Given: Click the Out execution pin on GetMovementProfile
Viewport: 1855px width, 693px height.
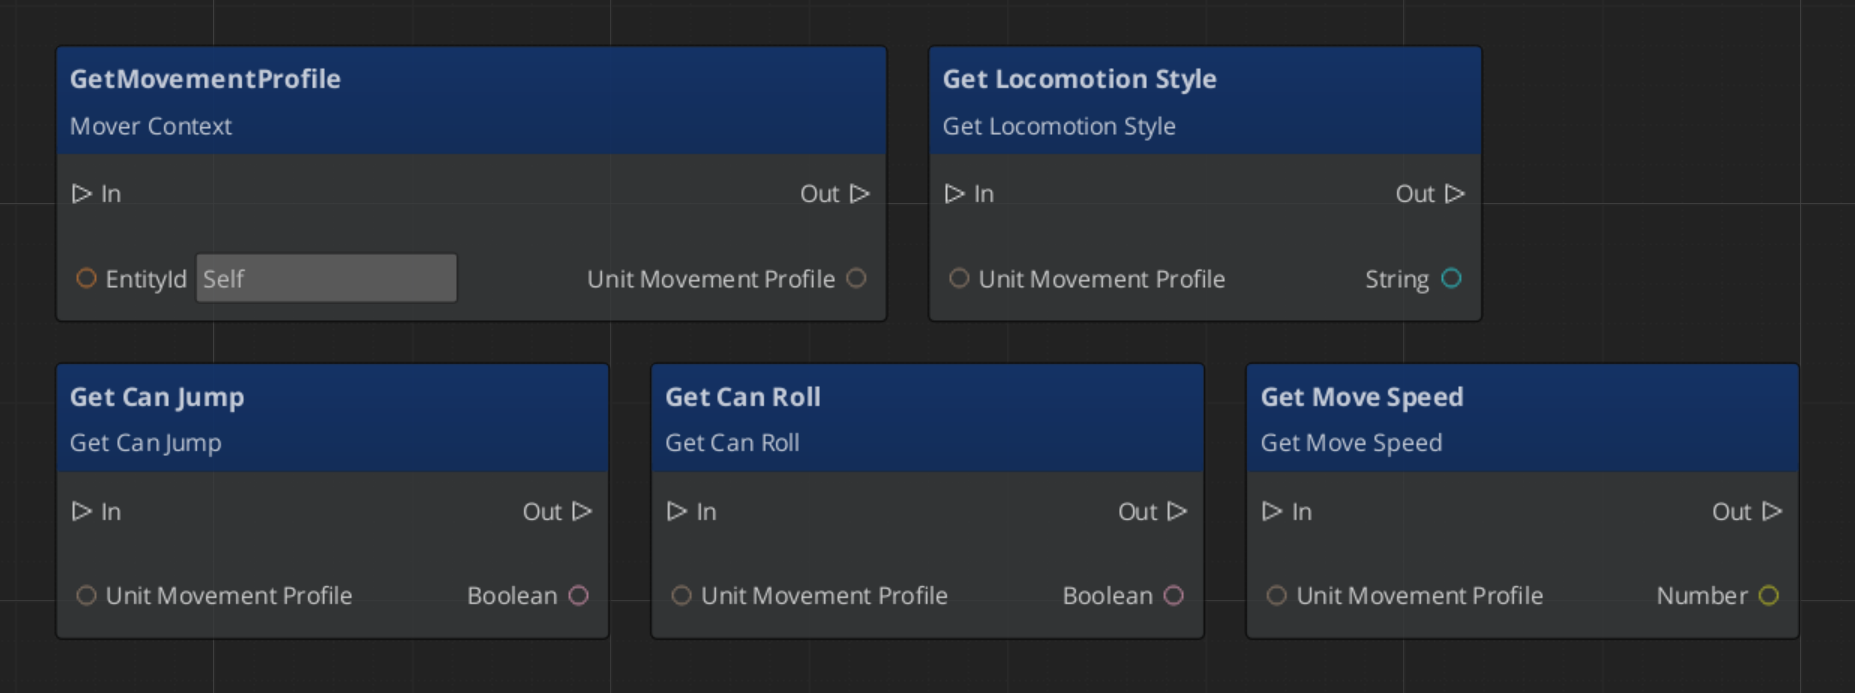Looking at the screenshot, I should click(860, 194).
